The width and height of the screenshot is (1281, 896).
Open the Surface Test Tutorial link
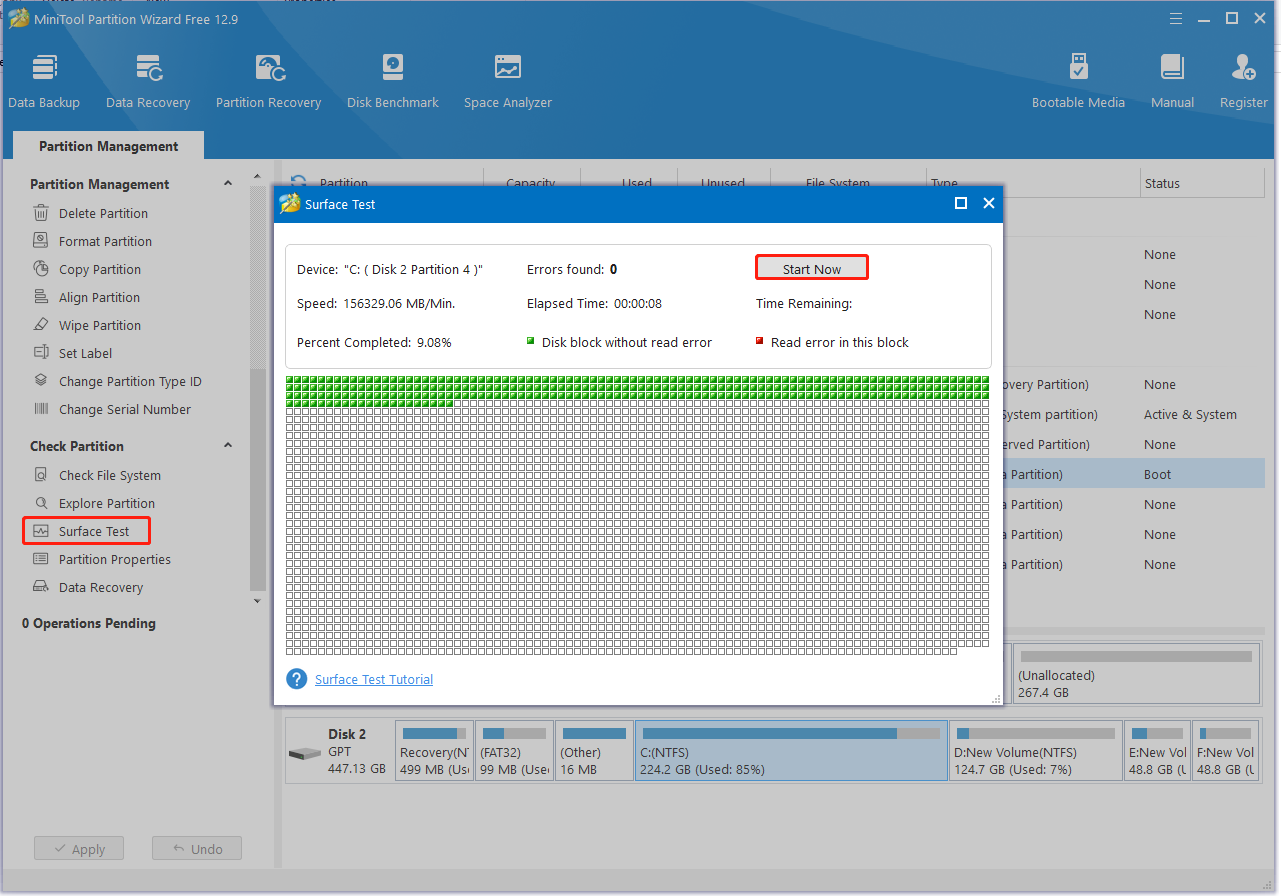coord(374,679)
